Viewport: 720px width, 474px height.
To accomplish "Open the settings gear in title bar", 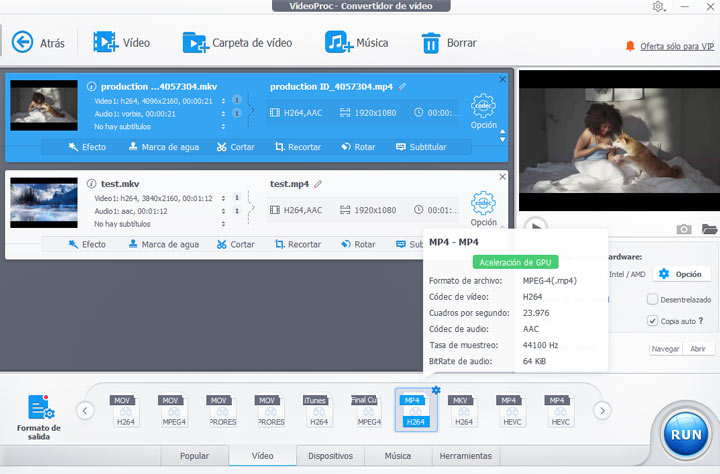I will (x=658, y=7).
